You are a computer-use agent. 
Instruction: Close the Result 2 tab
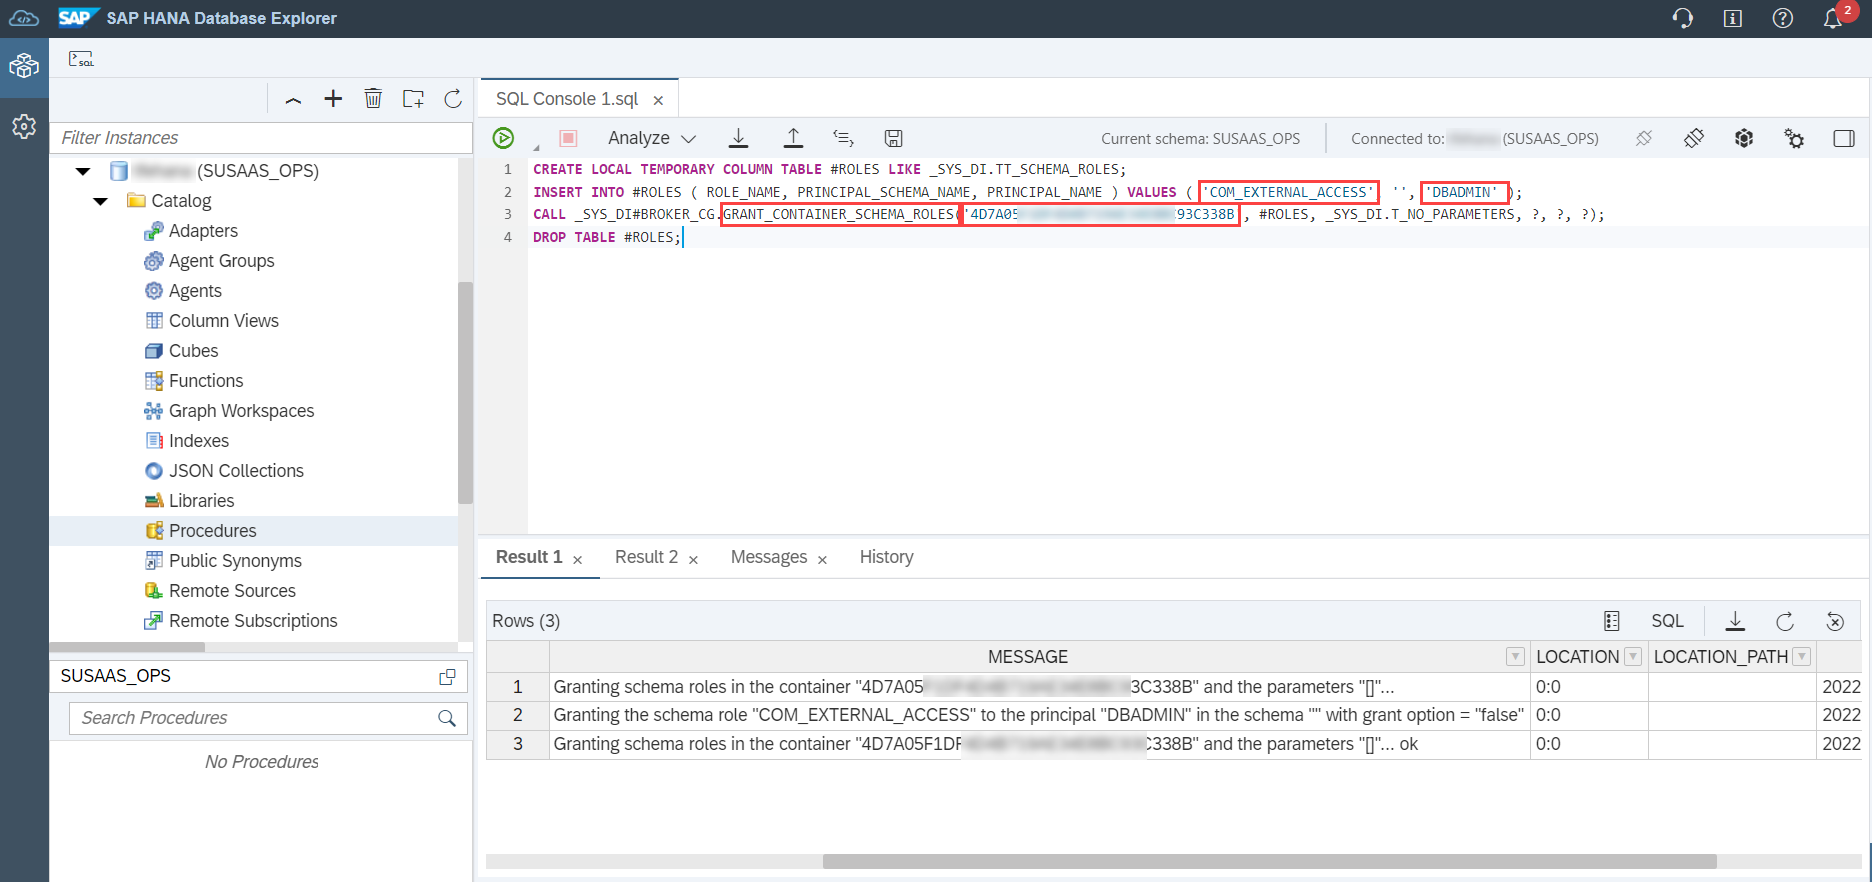[x=693, y=560]
